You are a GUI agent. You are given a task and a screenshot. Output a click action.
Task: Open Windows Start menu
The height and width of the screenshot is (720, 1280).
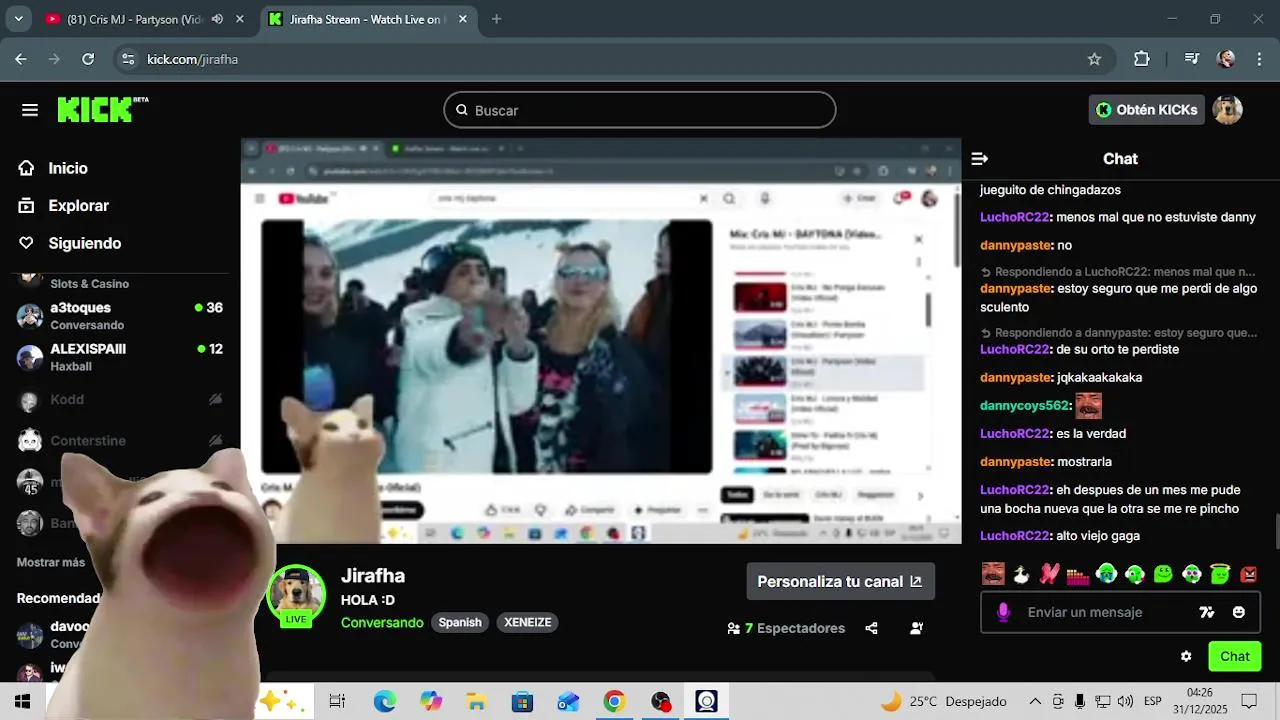22,702
